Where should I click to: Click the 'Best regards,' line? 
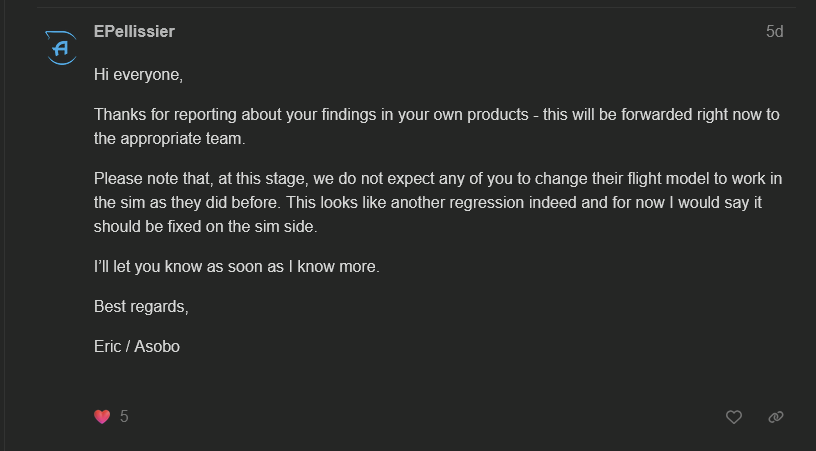tap(141, 306)
